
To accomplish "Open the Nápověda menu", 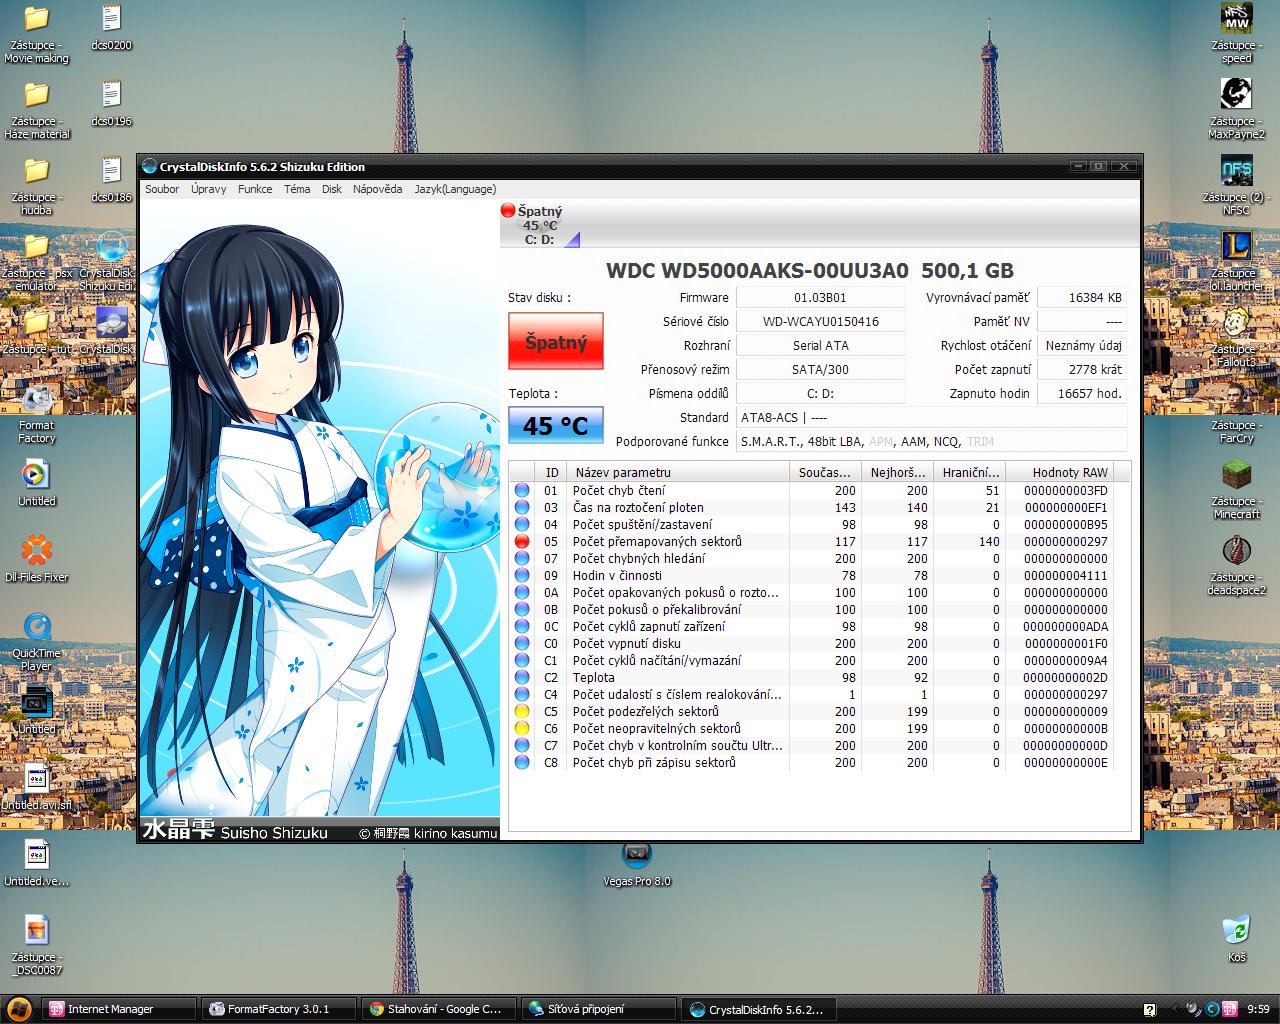I will (x=378, y=189).
